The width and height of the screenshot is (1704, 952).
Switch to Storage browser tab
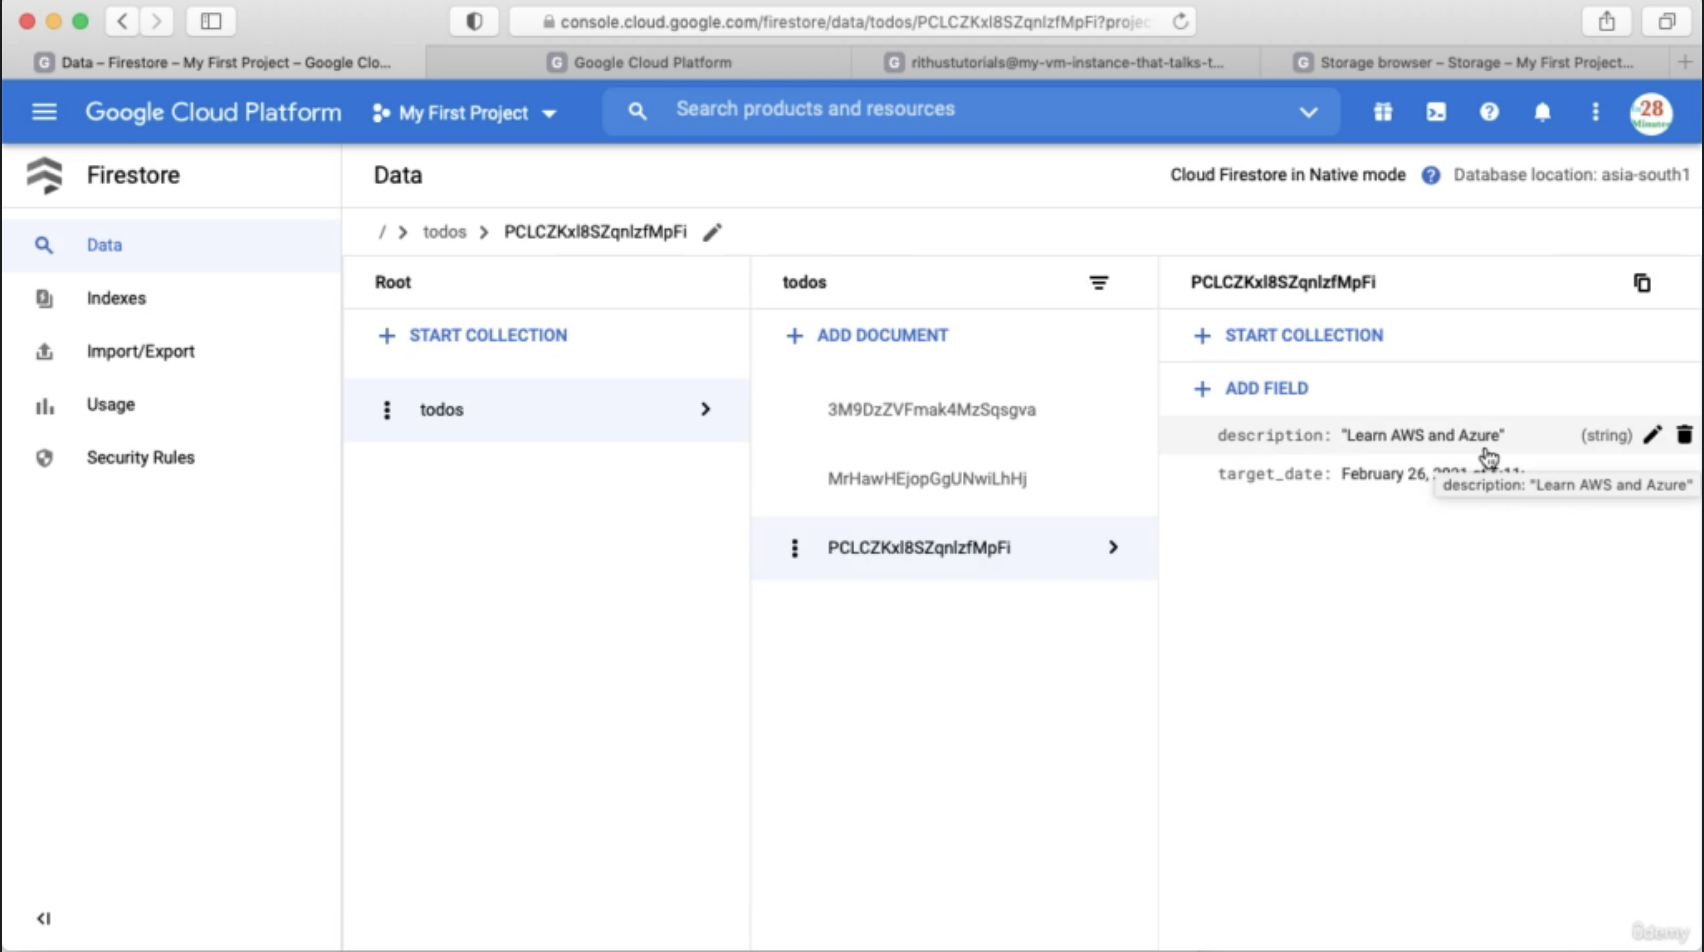(x=1466, y=62)
